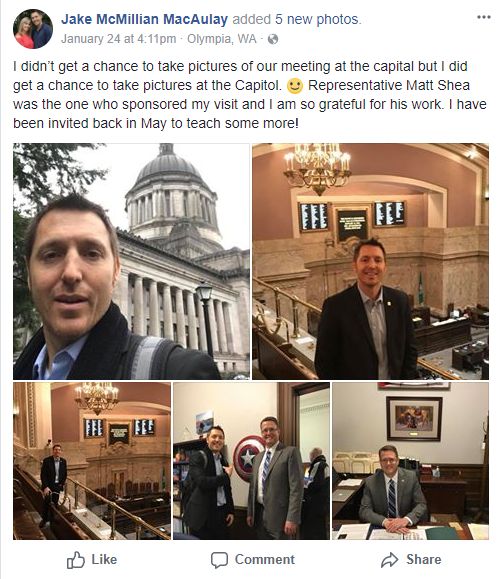This screenshot has height=579, width=501.
Task: Open Jake McMillian MacAulay profile link
Action: click(144, 19)
